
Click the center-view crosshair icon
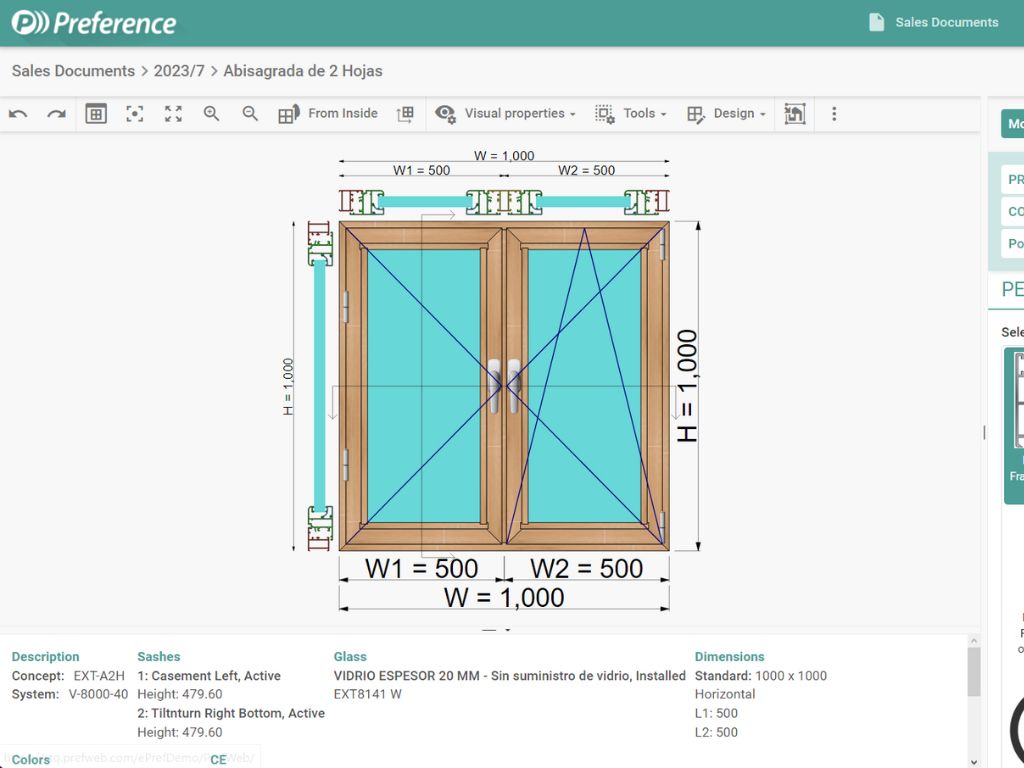134,113
